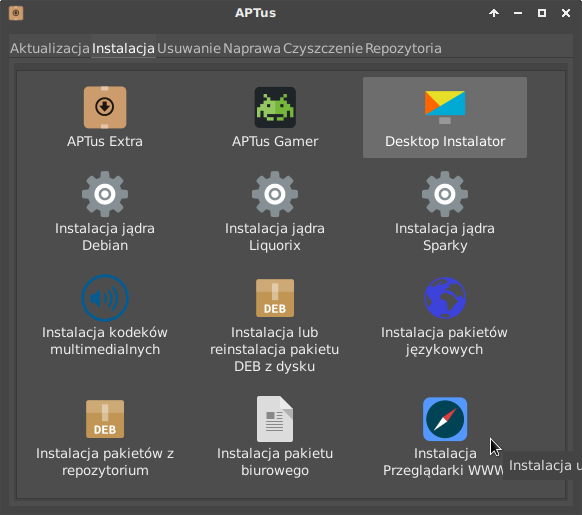Close the APTus window
This screenshot has width=582, height=515.
pyautogui.click(x=566, y=13)
